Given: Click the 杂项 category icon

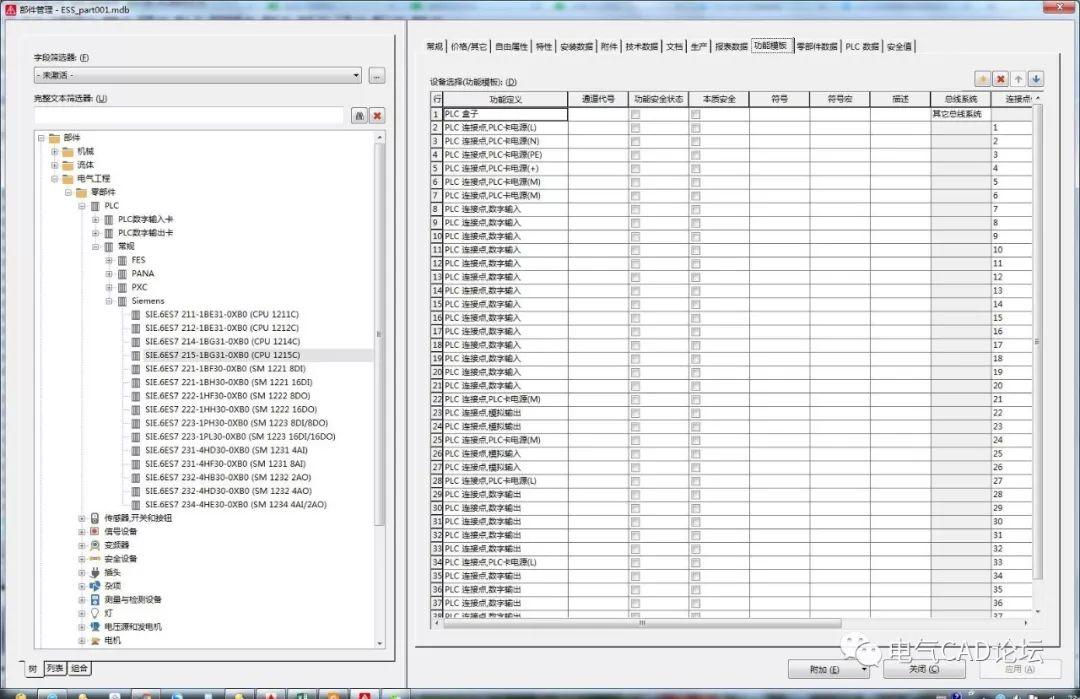Looking at the screenshot, I should [95, 586].
